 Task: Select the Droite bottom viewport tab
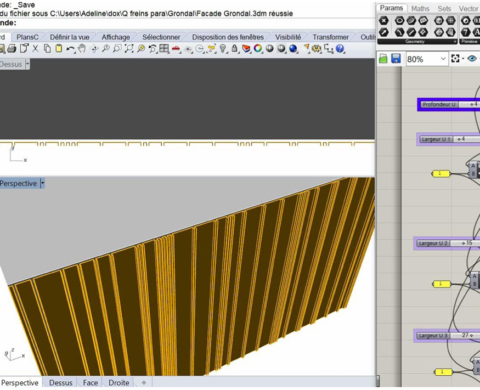coord(119,383)
